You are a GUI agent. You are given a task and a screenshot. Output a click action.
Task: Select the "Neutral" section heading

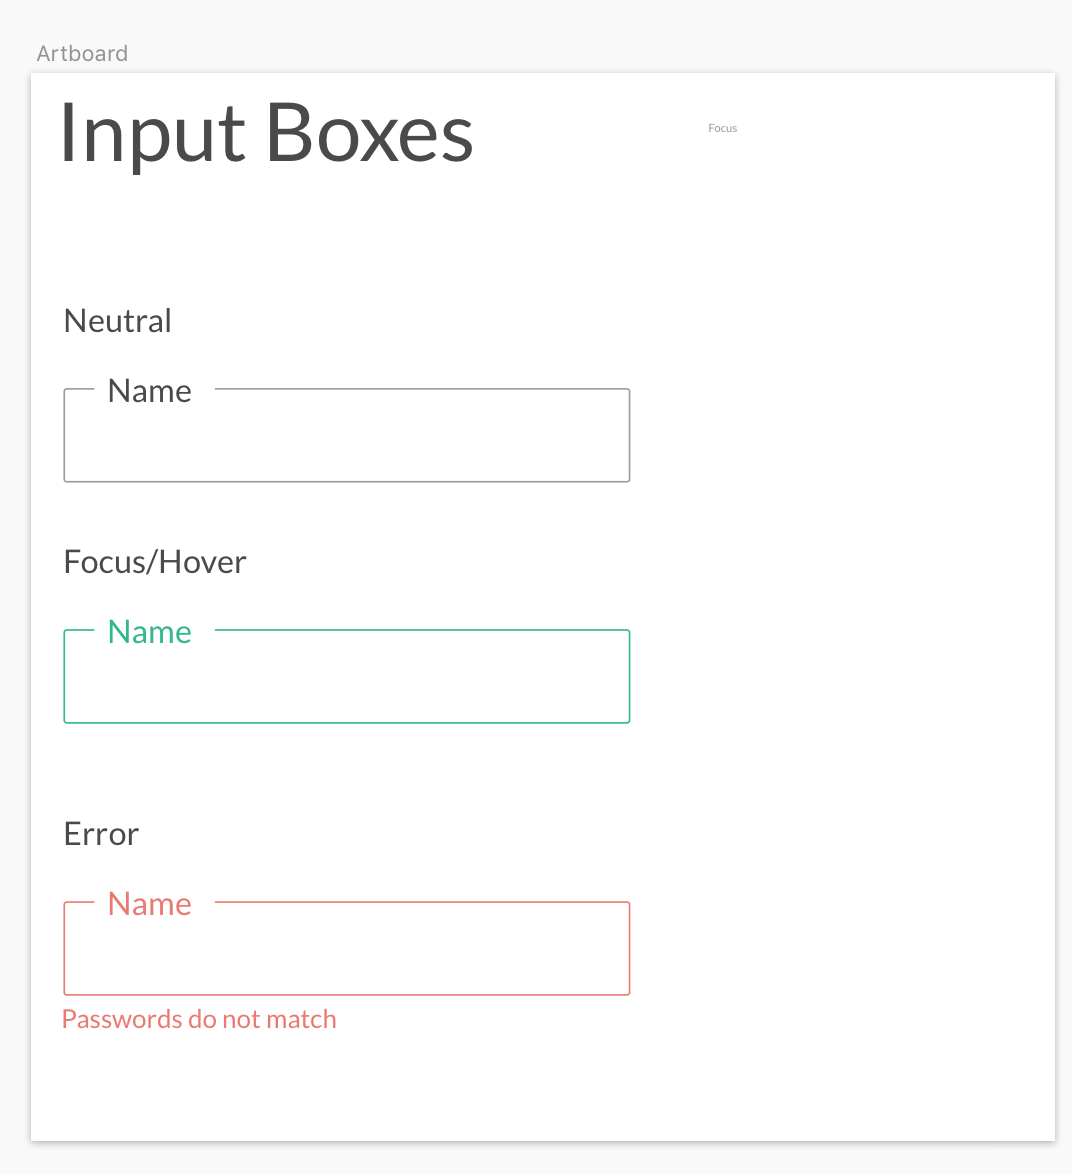[117, 320]
